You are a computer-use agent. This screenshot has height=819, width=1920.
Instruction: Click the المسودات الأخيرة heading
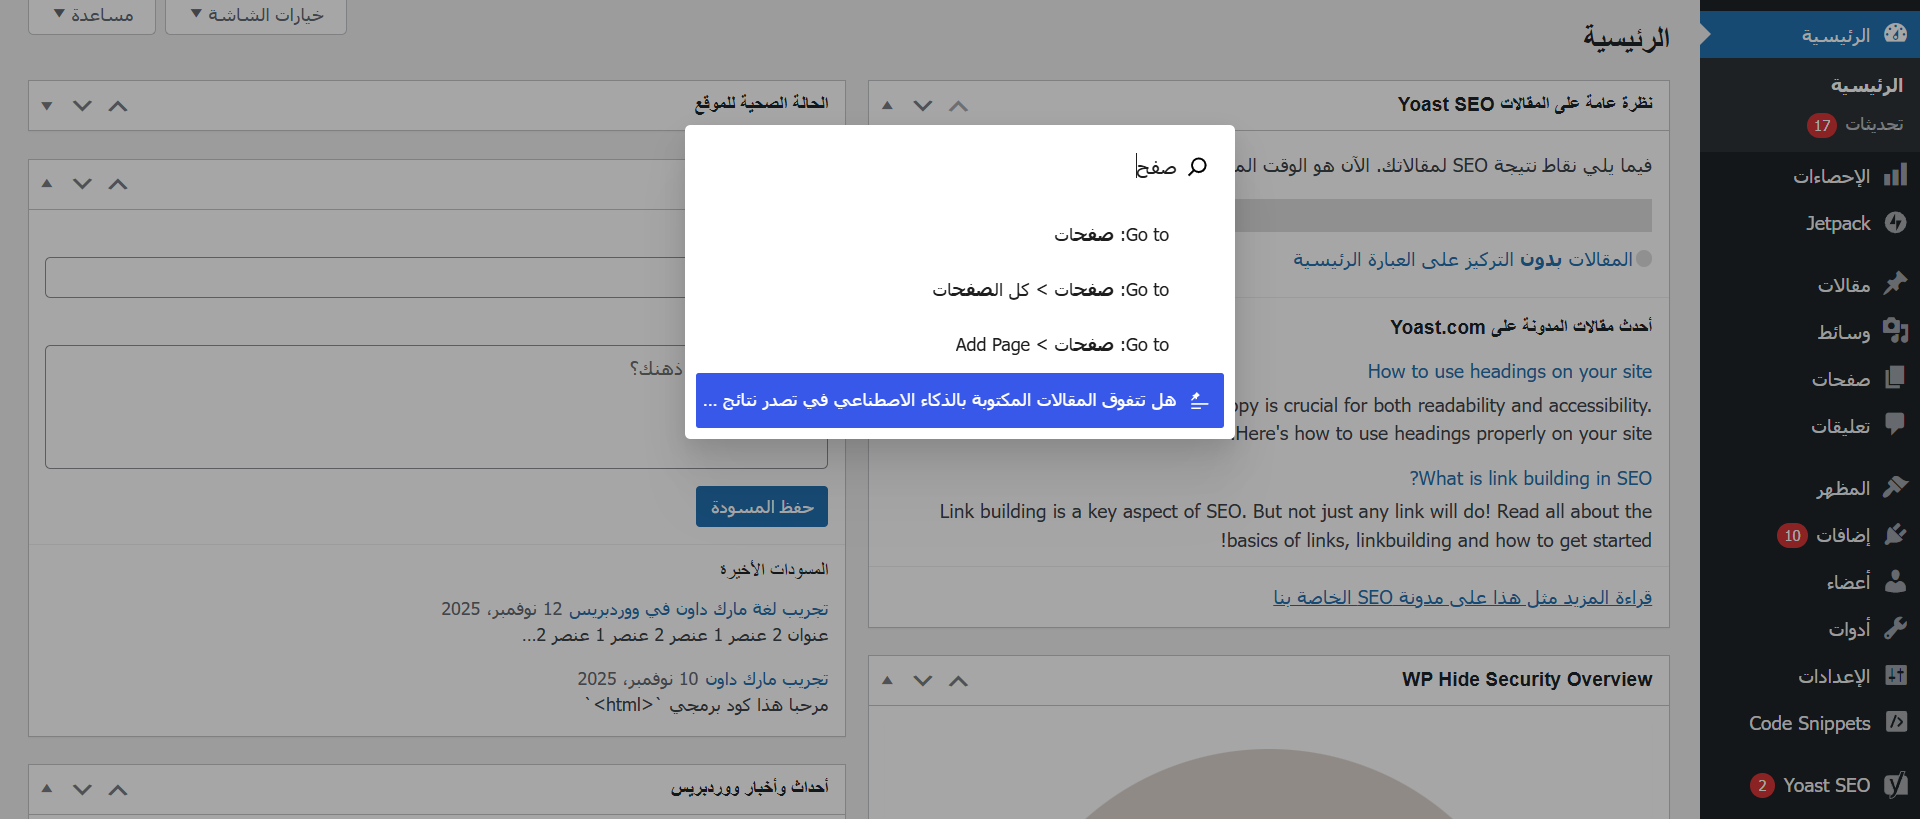coord(774,569)
